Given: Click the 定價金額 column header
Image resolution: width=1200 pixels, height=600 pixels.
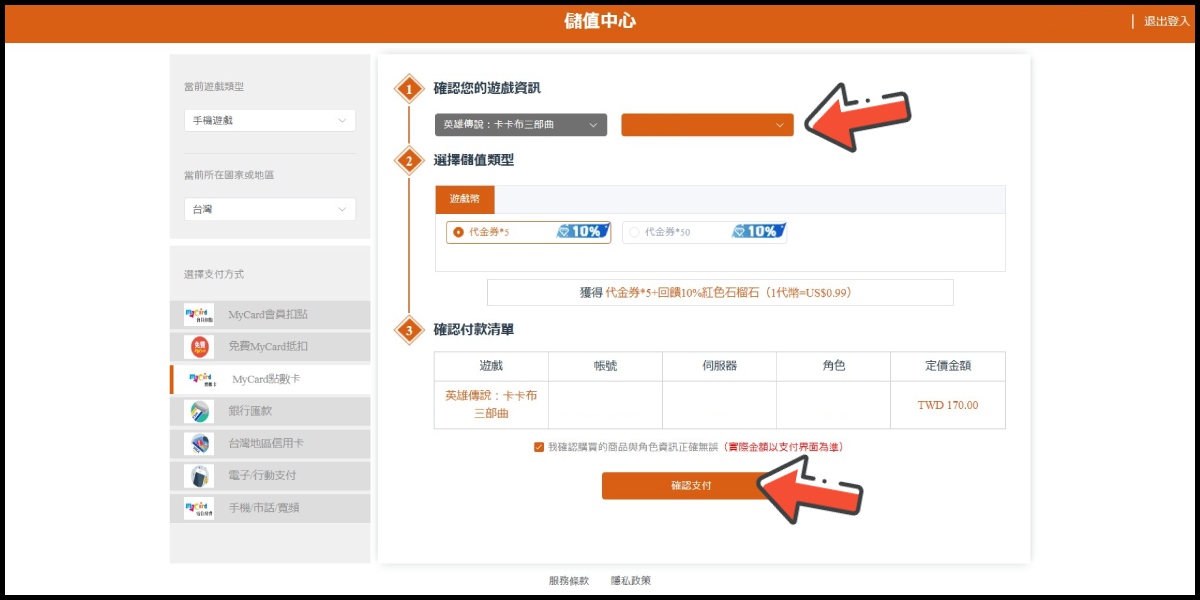Looking at the screenshot, I should pos(948,366).
